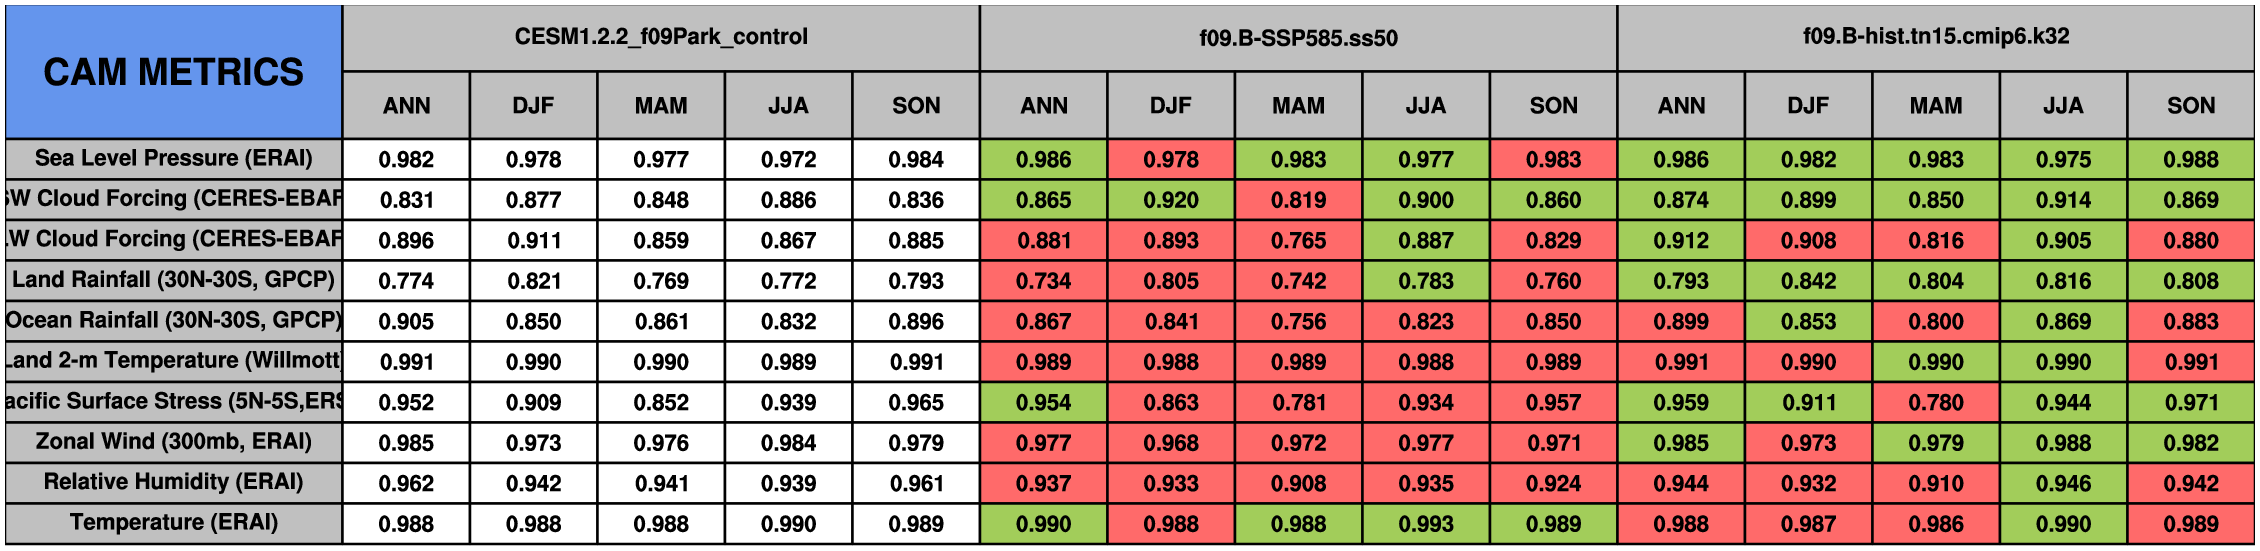Select MAM column header under f09.B-SSP585.ss50
Screen dimensions: 2260x551
point(1298,106)
